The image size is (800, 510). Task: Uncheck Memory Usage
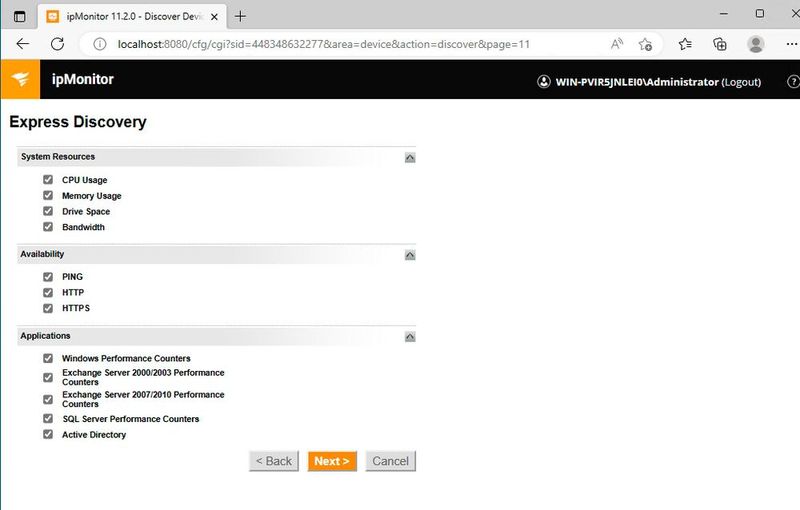(x=48, y=195)
